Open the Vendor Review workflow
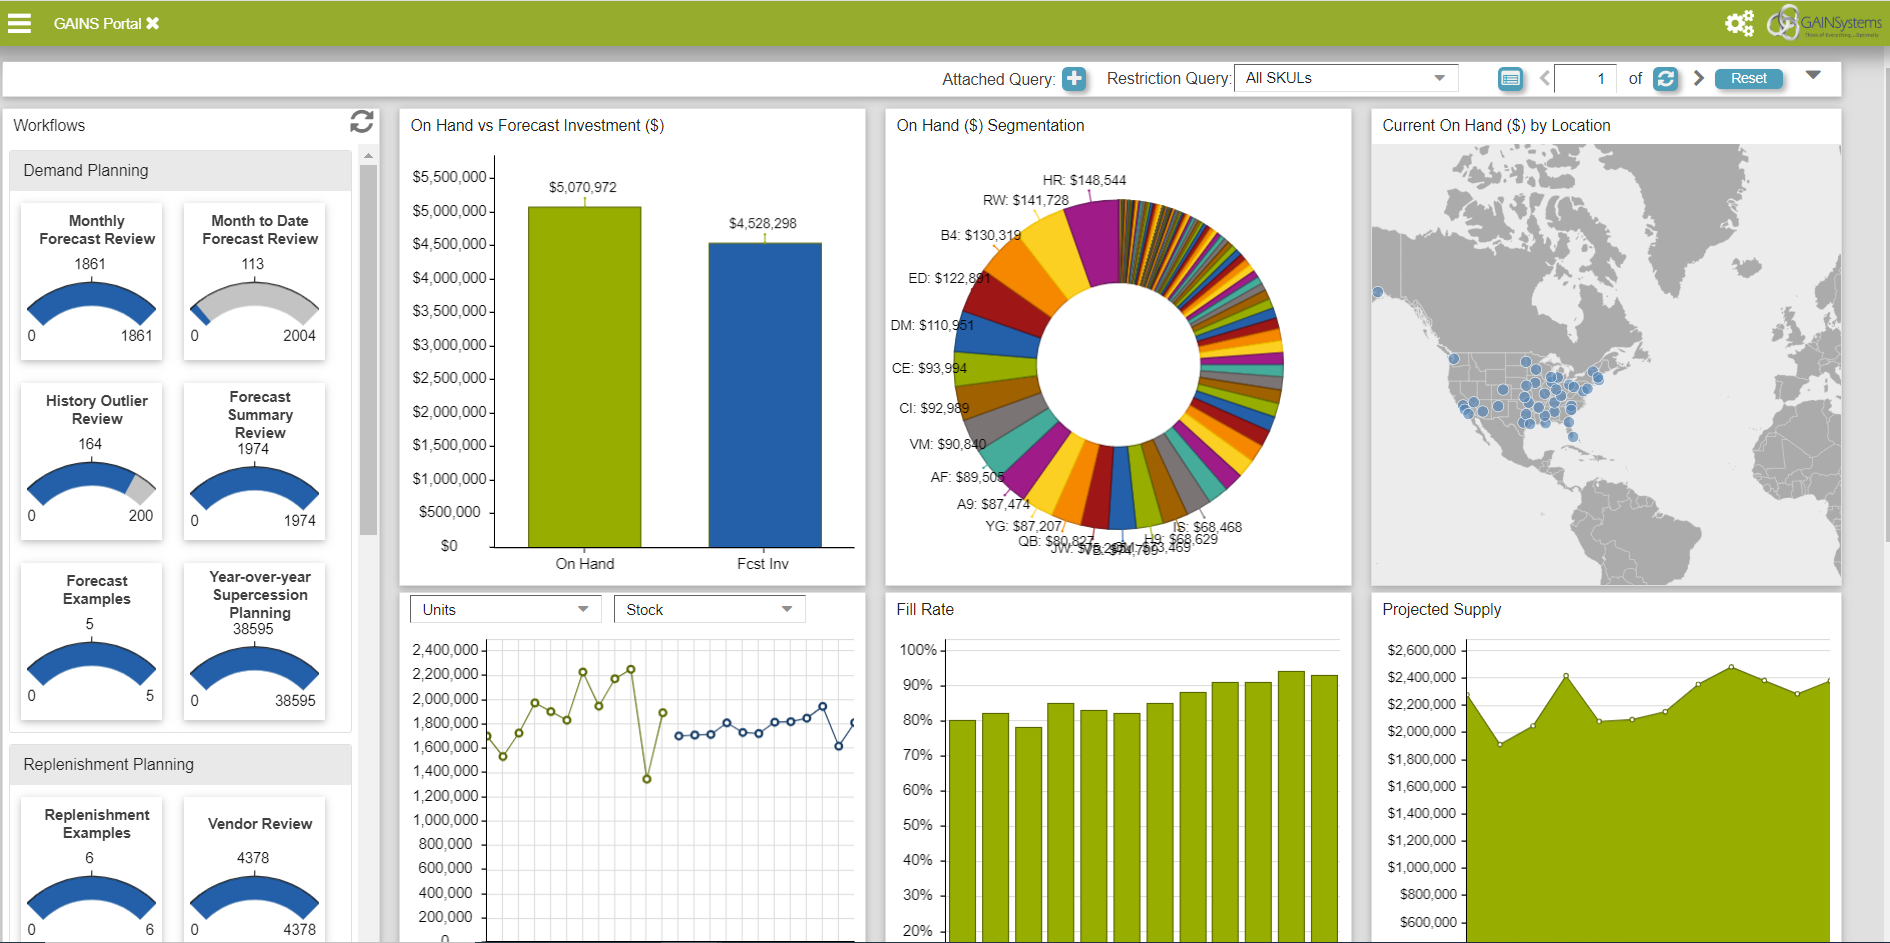This screenshot has width=1890, height=943. pos(254,867)
